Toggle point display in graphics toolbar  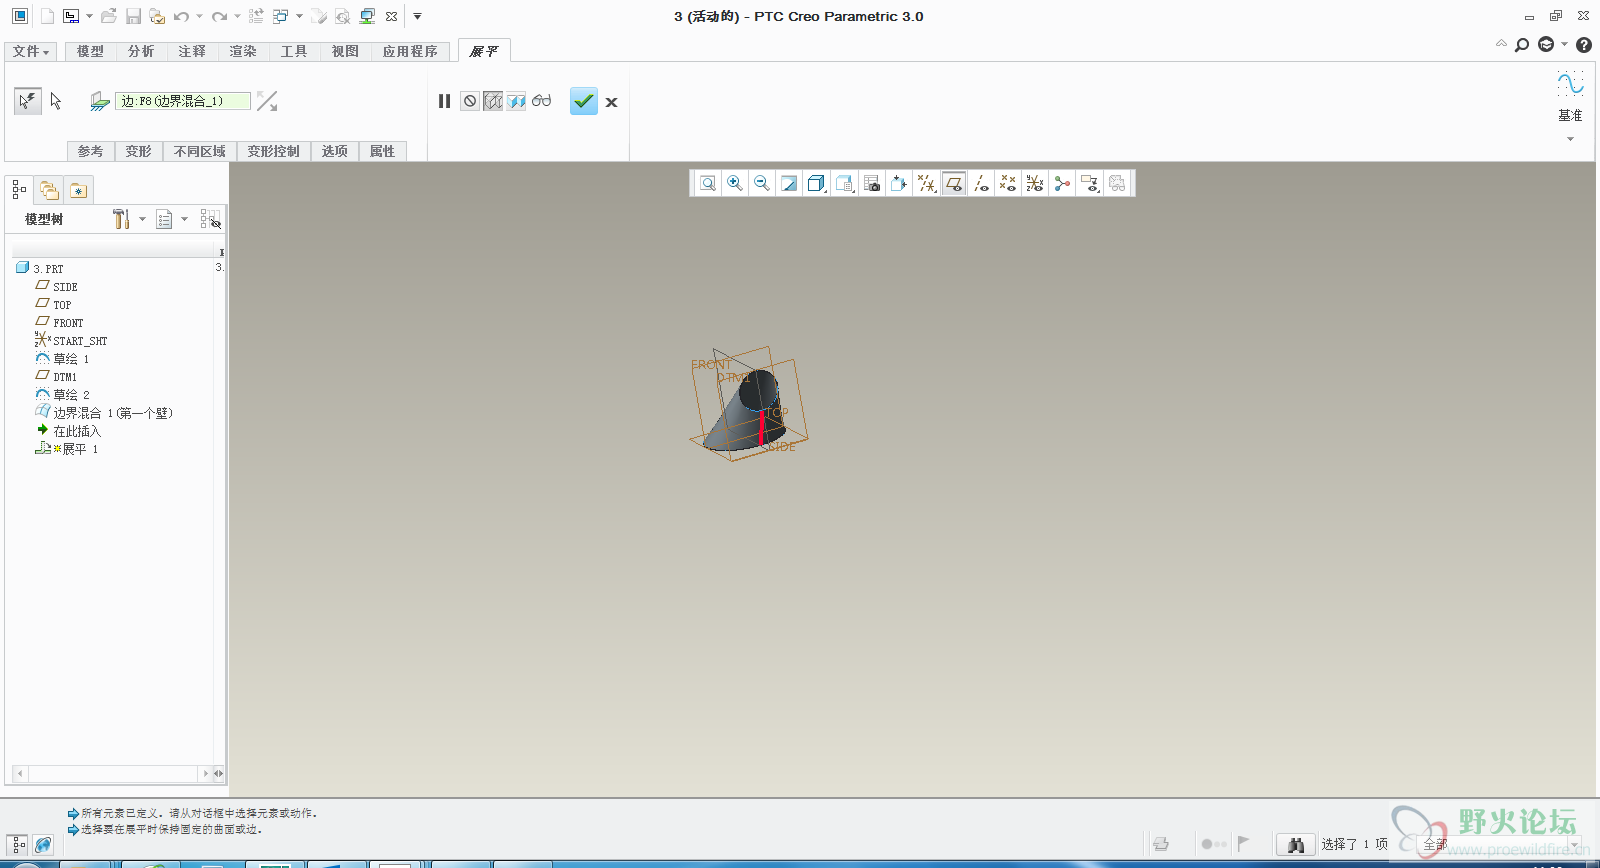point(1008,183)
